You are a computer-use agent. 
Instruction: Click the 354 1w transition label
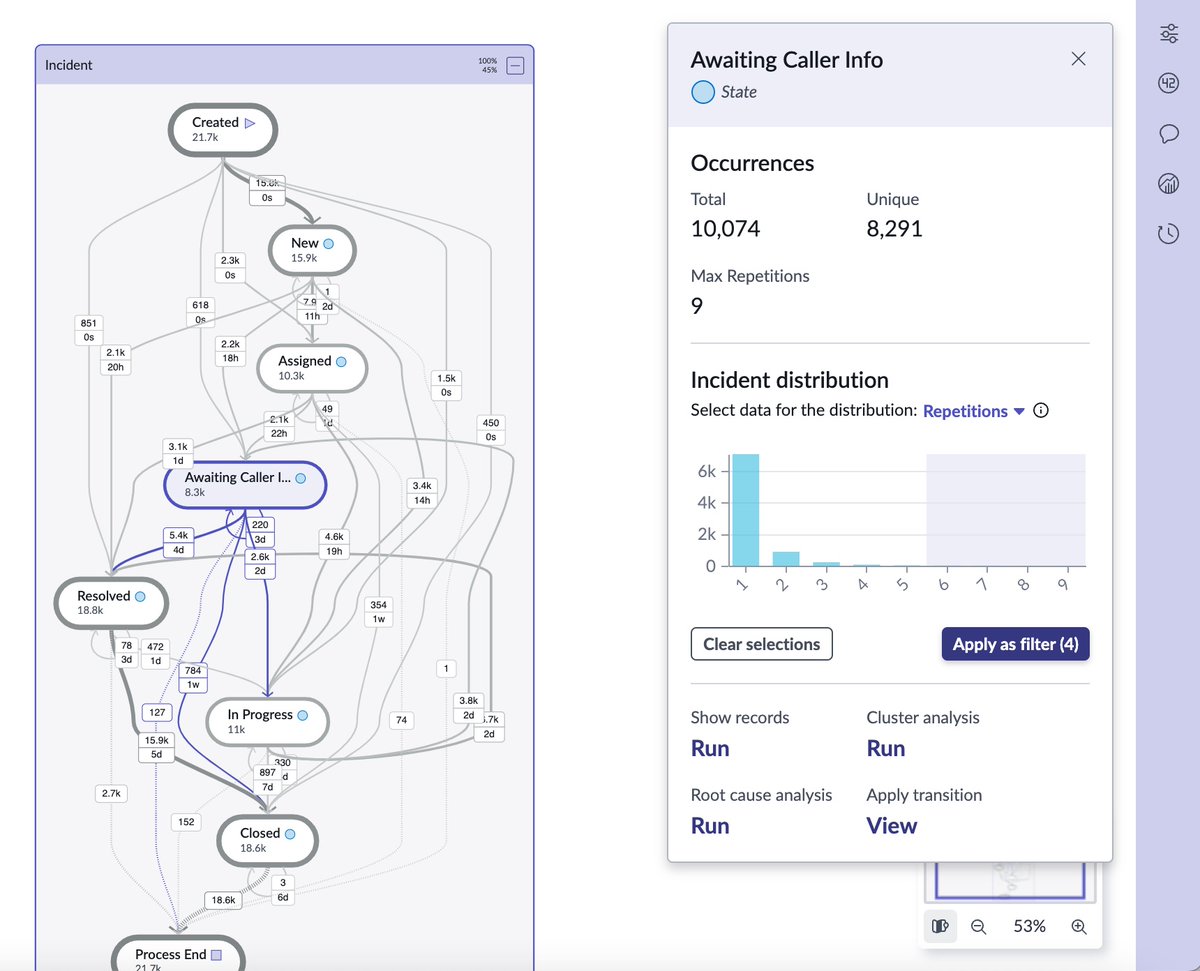378,612
